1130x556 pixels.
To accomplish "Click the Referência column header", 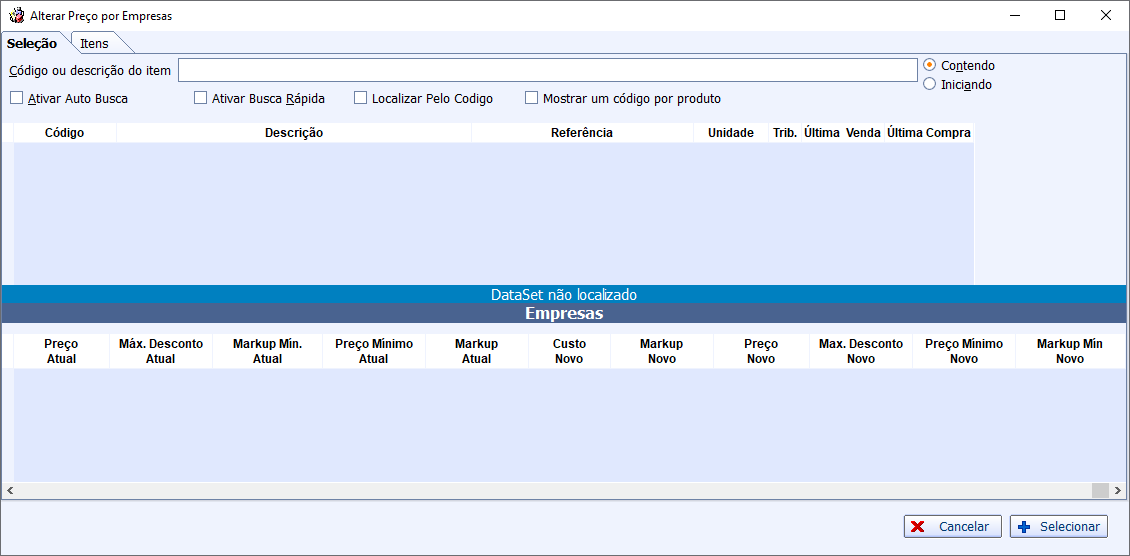I will 582,133.
